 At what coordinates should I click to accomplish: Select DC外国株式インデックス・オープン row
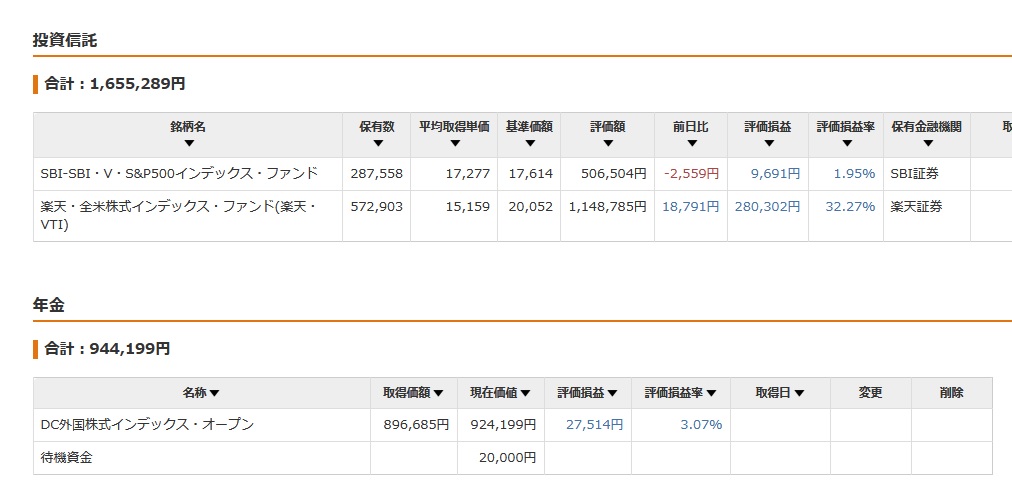[x=513, y=425]
